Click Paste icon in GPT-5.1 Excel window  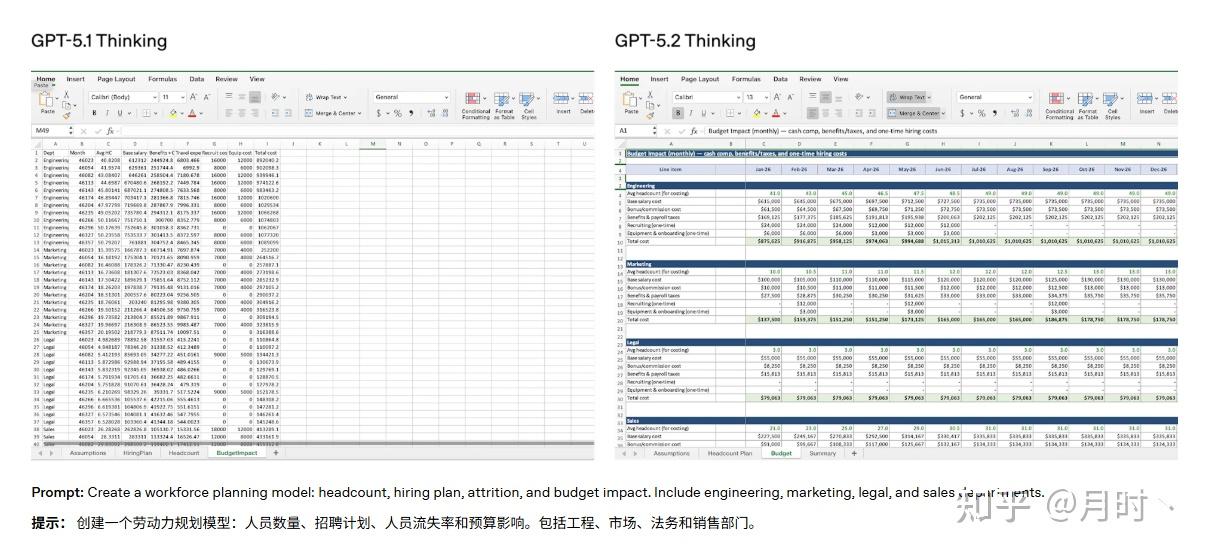(x=46, y=99)
